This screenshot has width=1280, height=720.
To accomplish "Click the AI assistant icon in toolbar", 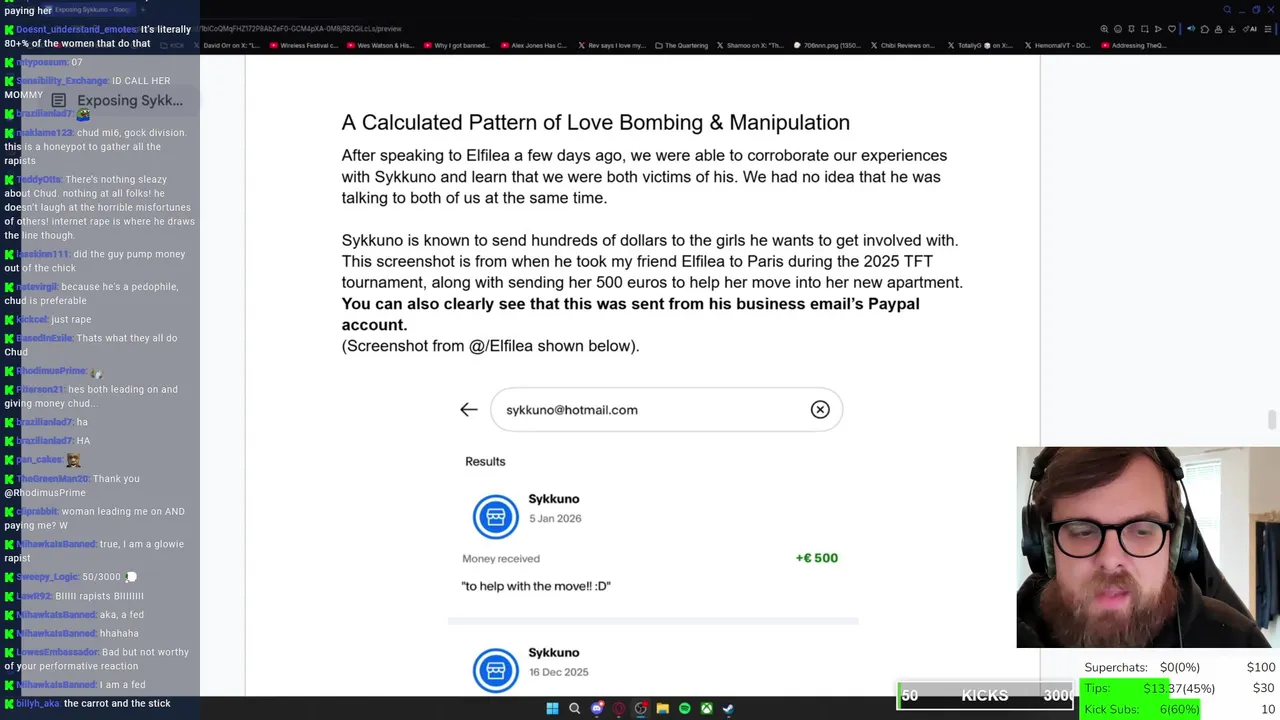I will pyautogui.click(x=1250, y=29).
